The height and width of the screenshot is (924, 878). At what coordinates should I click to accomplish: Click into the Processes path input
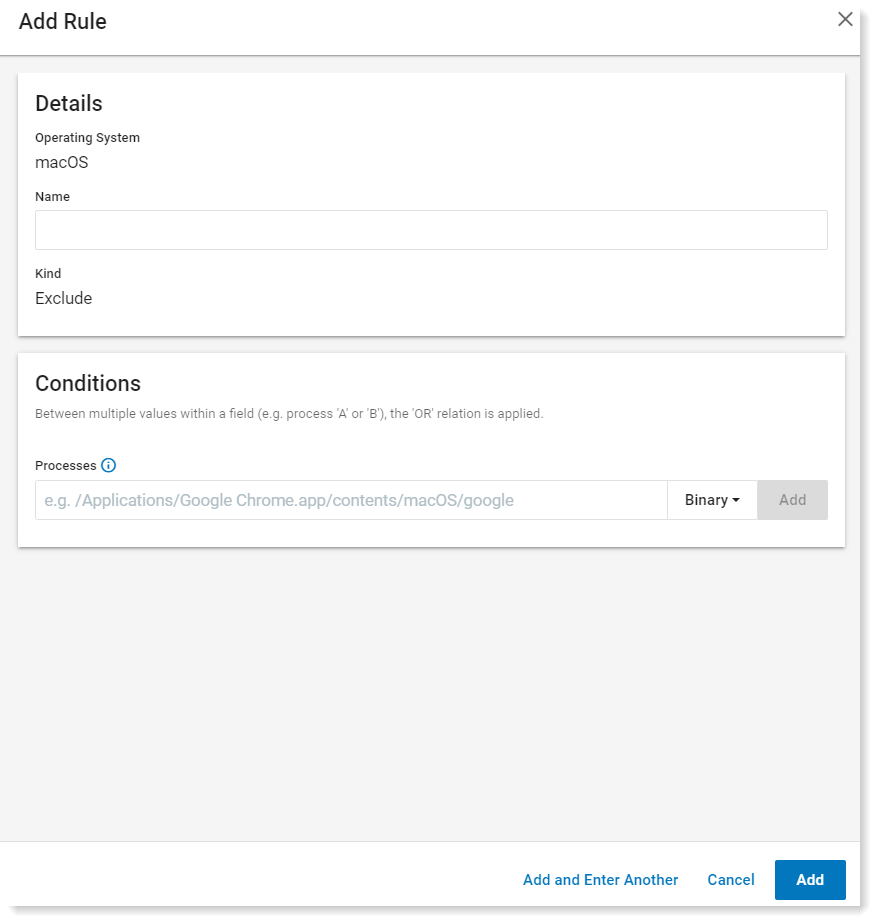(351, 500)
